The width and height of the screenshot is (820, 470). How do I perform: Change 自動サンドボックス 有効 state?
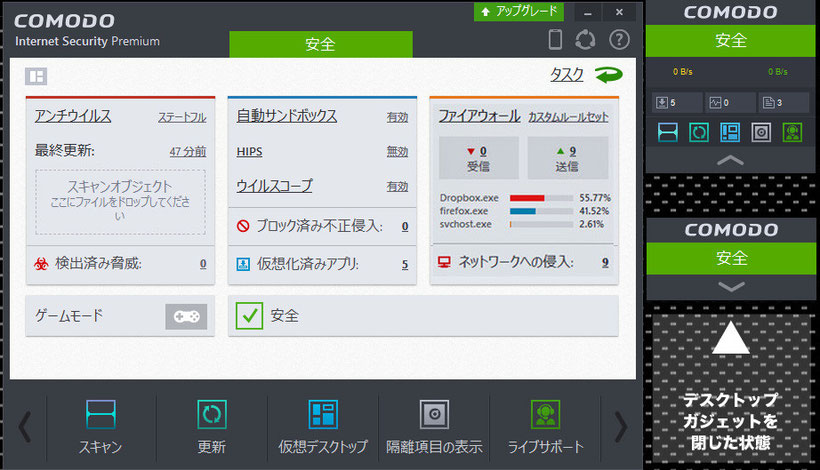pyautogui.click(x=397, y=118)
